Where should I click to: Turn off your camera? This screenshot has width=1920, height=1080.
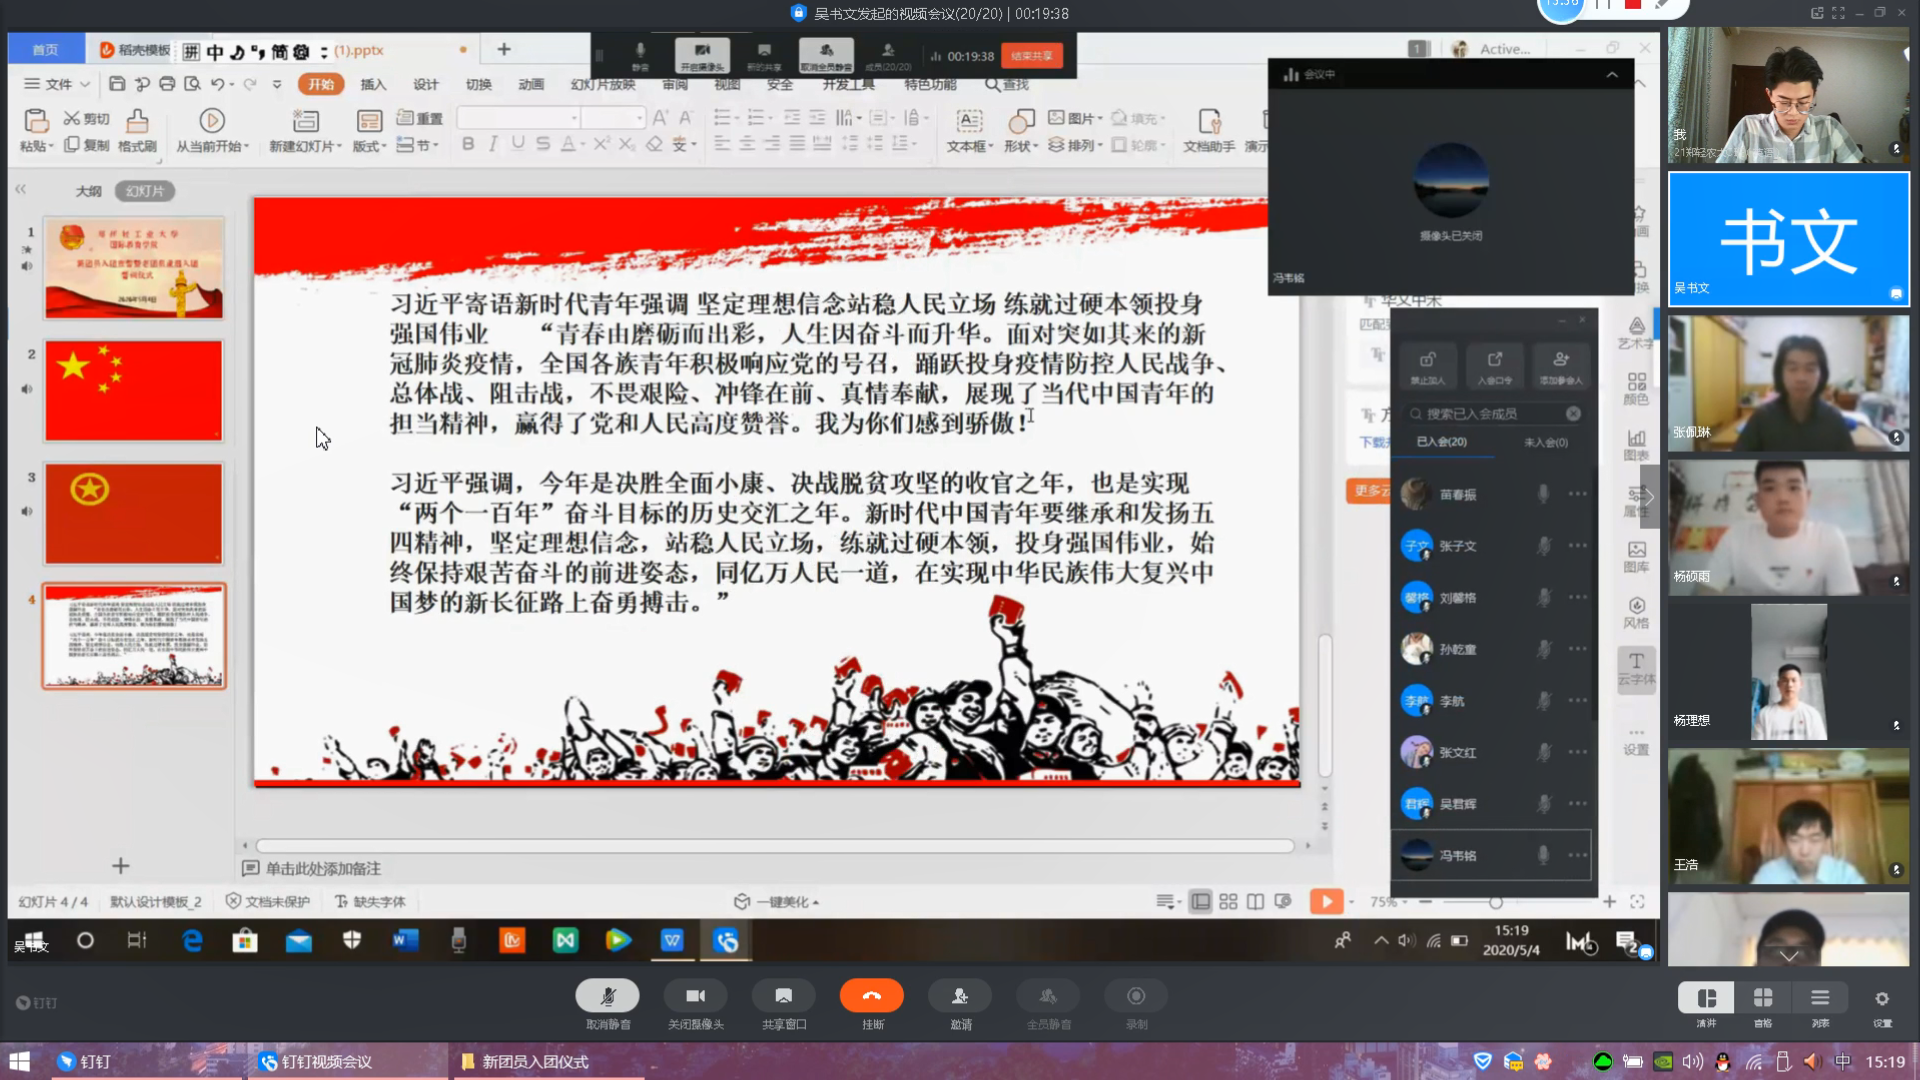pyautogui.click(x=695, y=996)
